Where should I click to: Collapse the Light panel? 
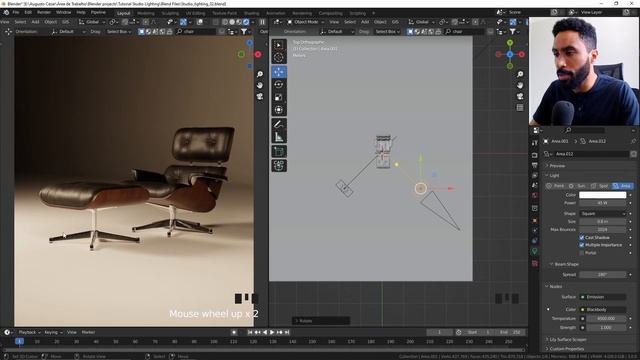click(x=554, y=176)
